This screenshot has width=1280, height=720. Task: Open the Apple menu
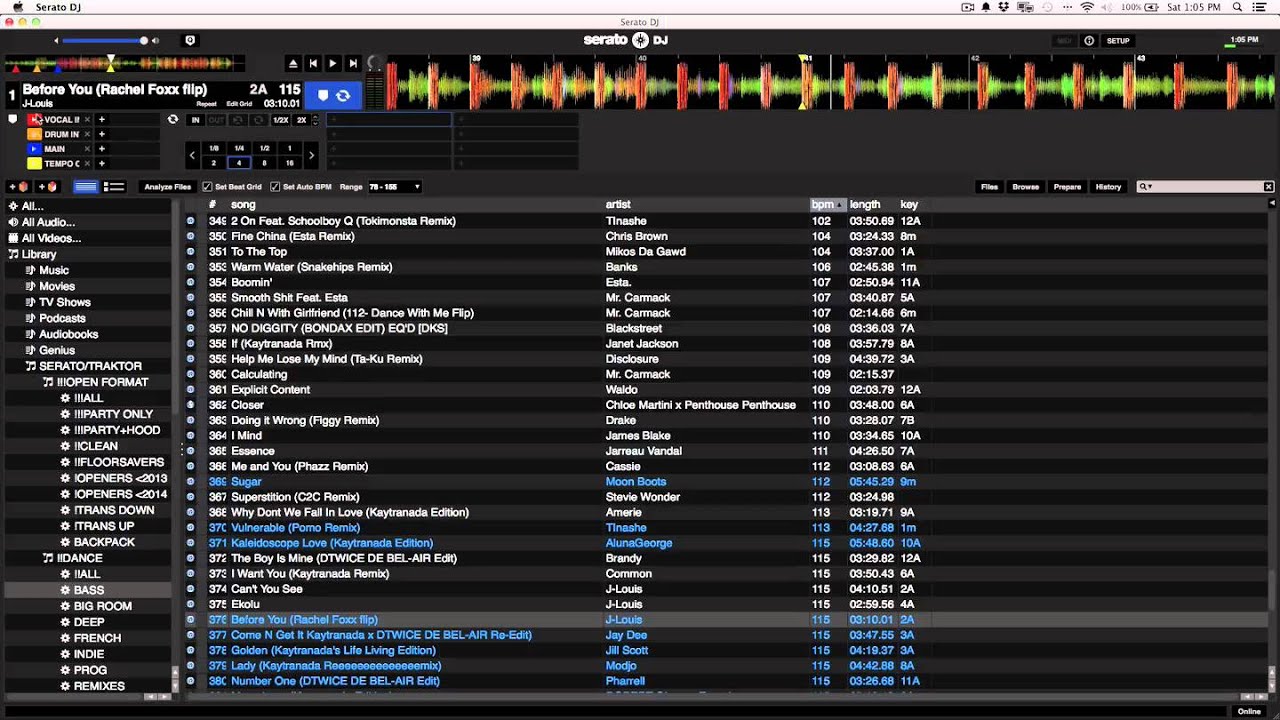[17, 7]
